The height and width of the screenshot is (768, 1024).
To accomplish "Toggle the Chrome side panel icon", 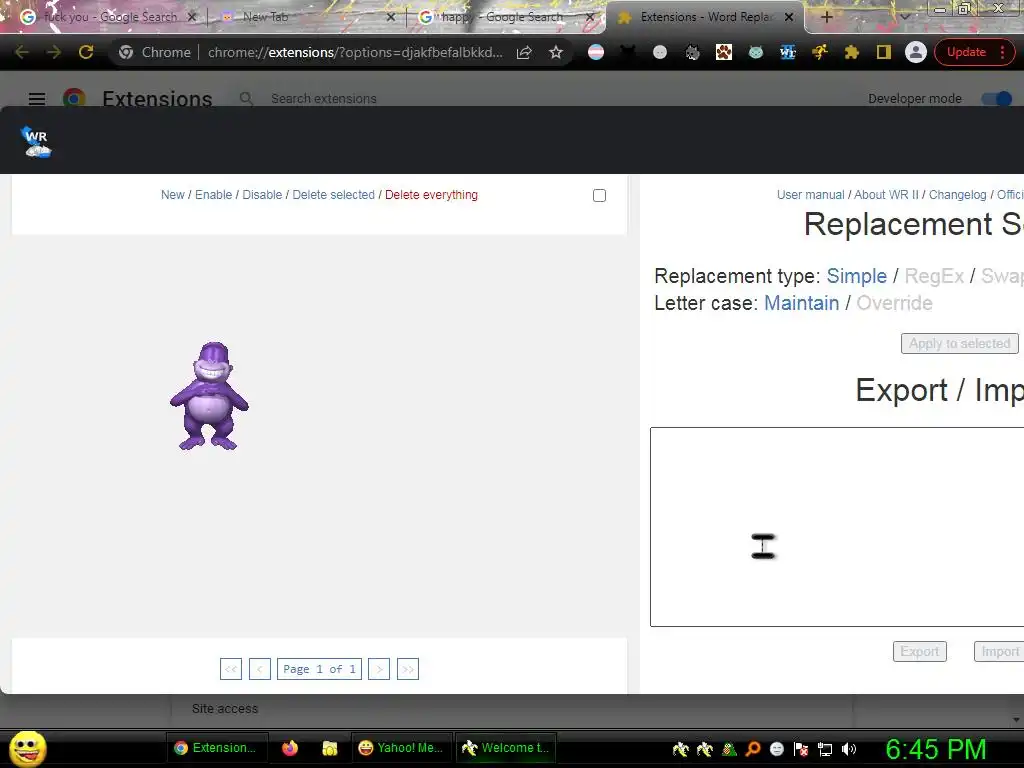I will pos(884,52).
